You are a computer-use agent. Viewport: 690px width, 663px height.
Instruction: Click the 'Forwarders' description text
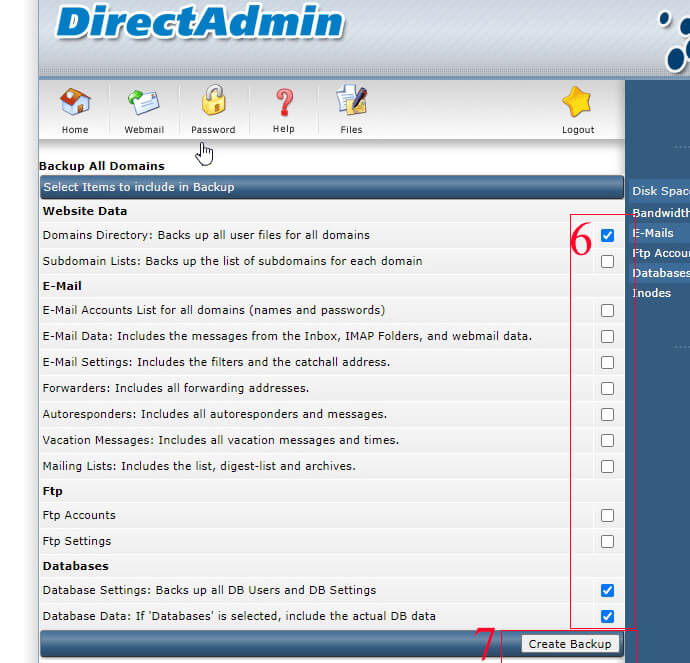click(x=176, y=388)
